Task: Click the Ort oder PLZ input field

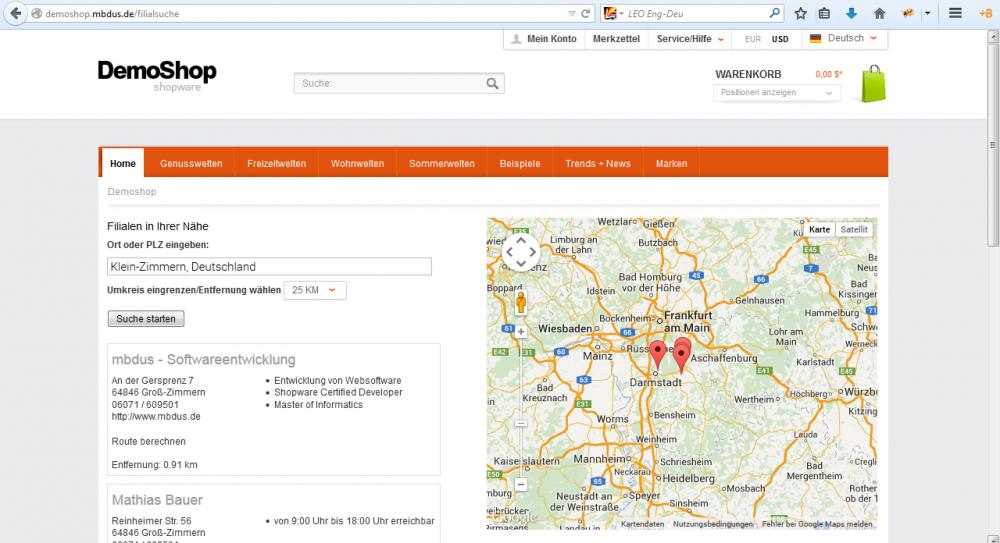Action: (269, 267)
